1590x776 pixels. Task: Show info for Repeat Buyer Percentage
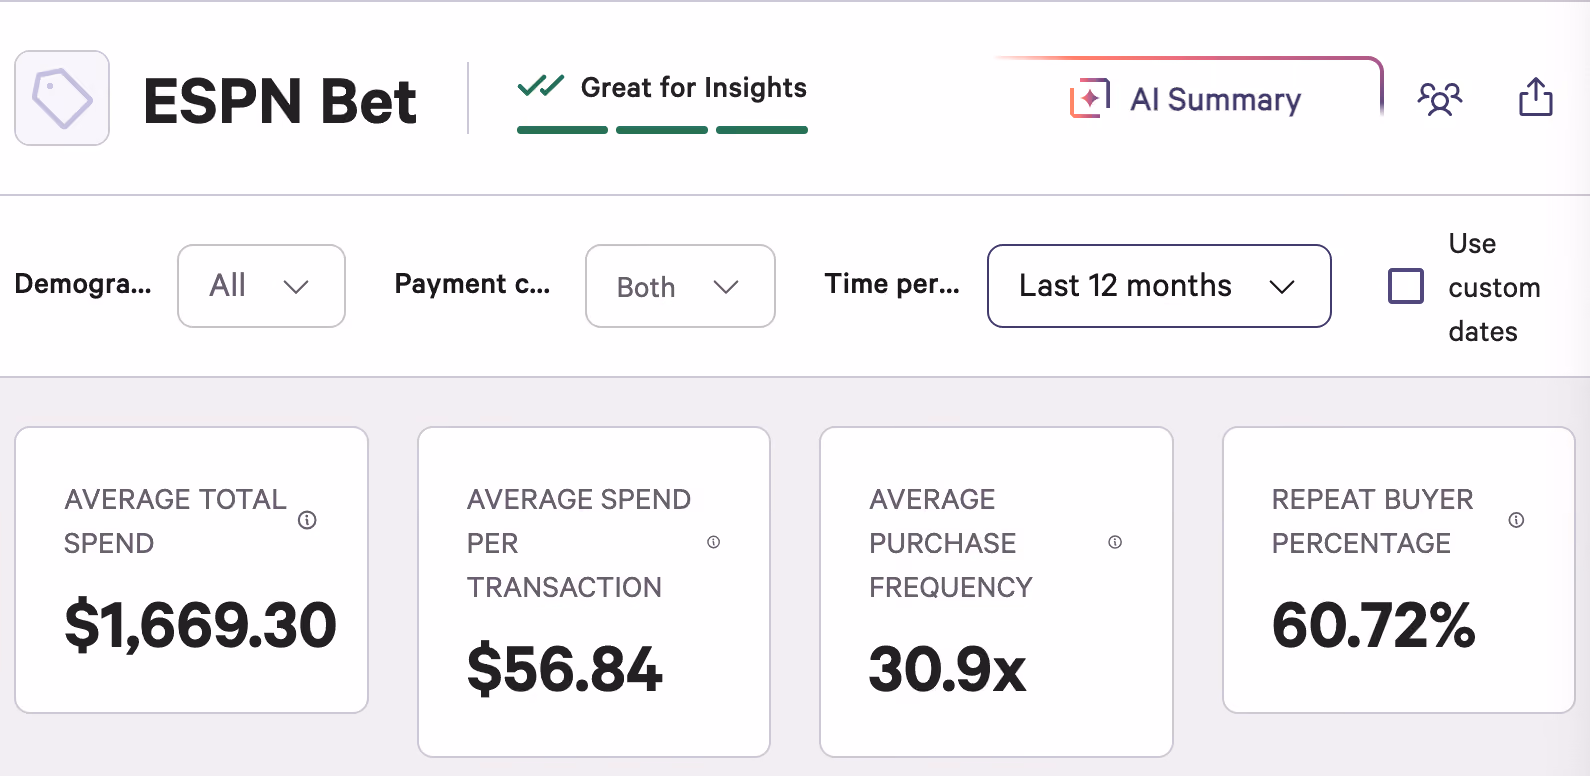point(1516,520)
